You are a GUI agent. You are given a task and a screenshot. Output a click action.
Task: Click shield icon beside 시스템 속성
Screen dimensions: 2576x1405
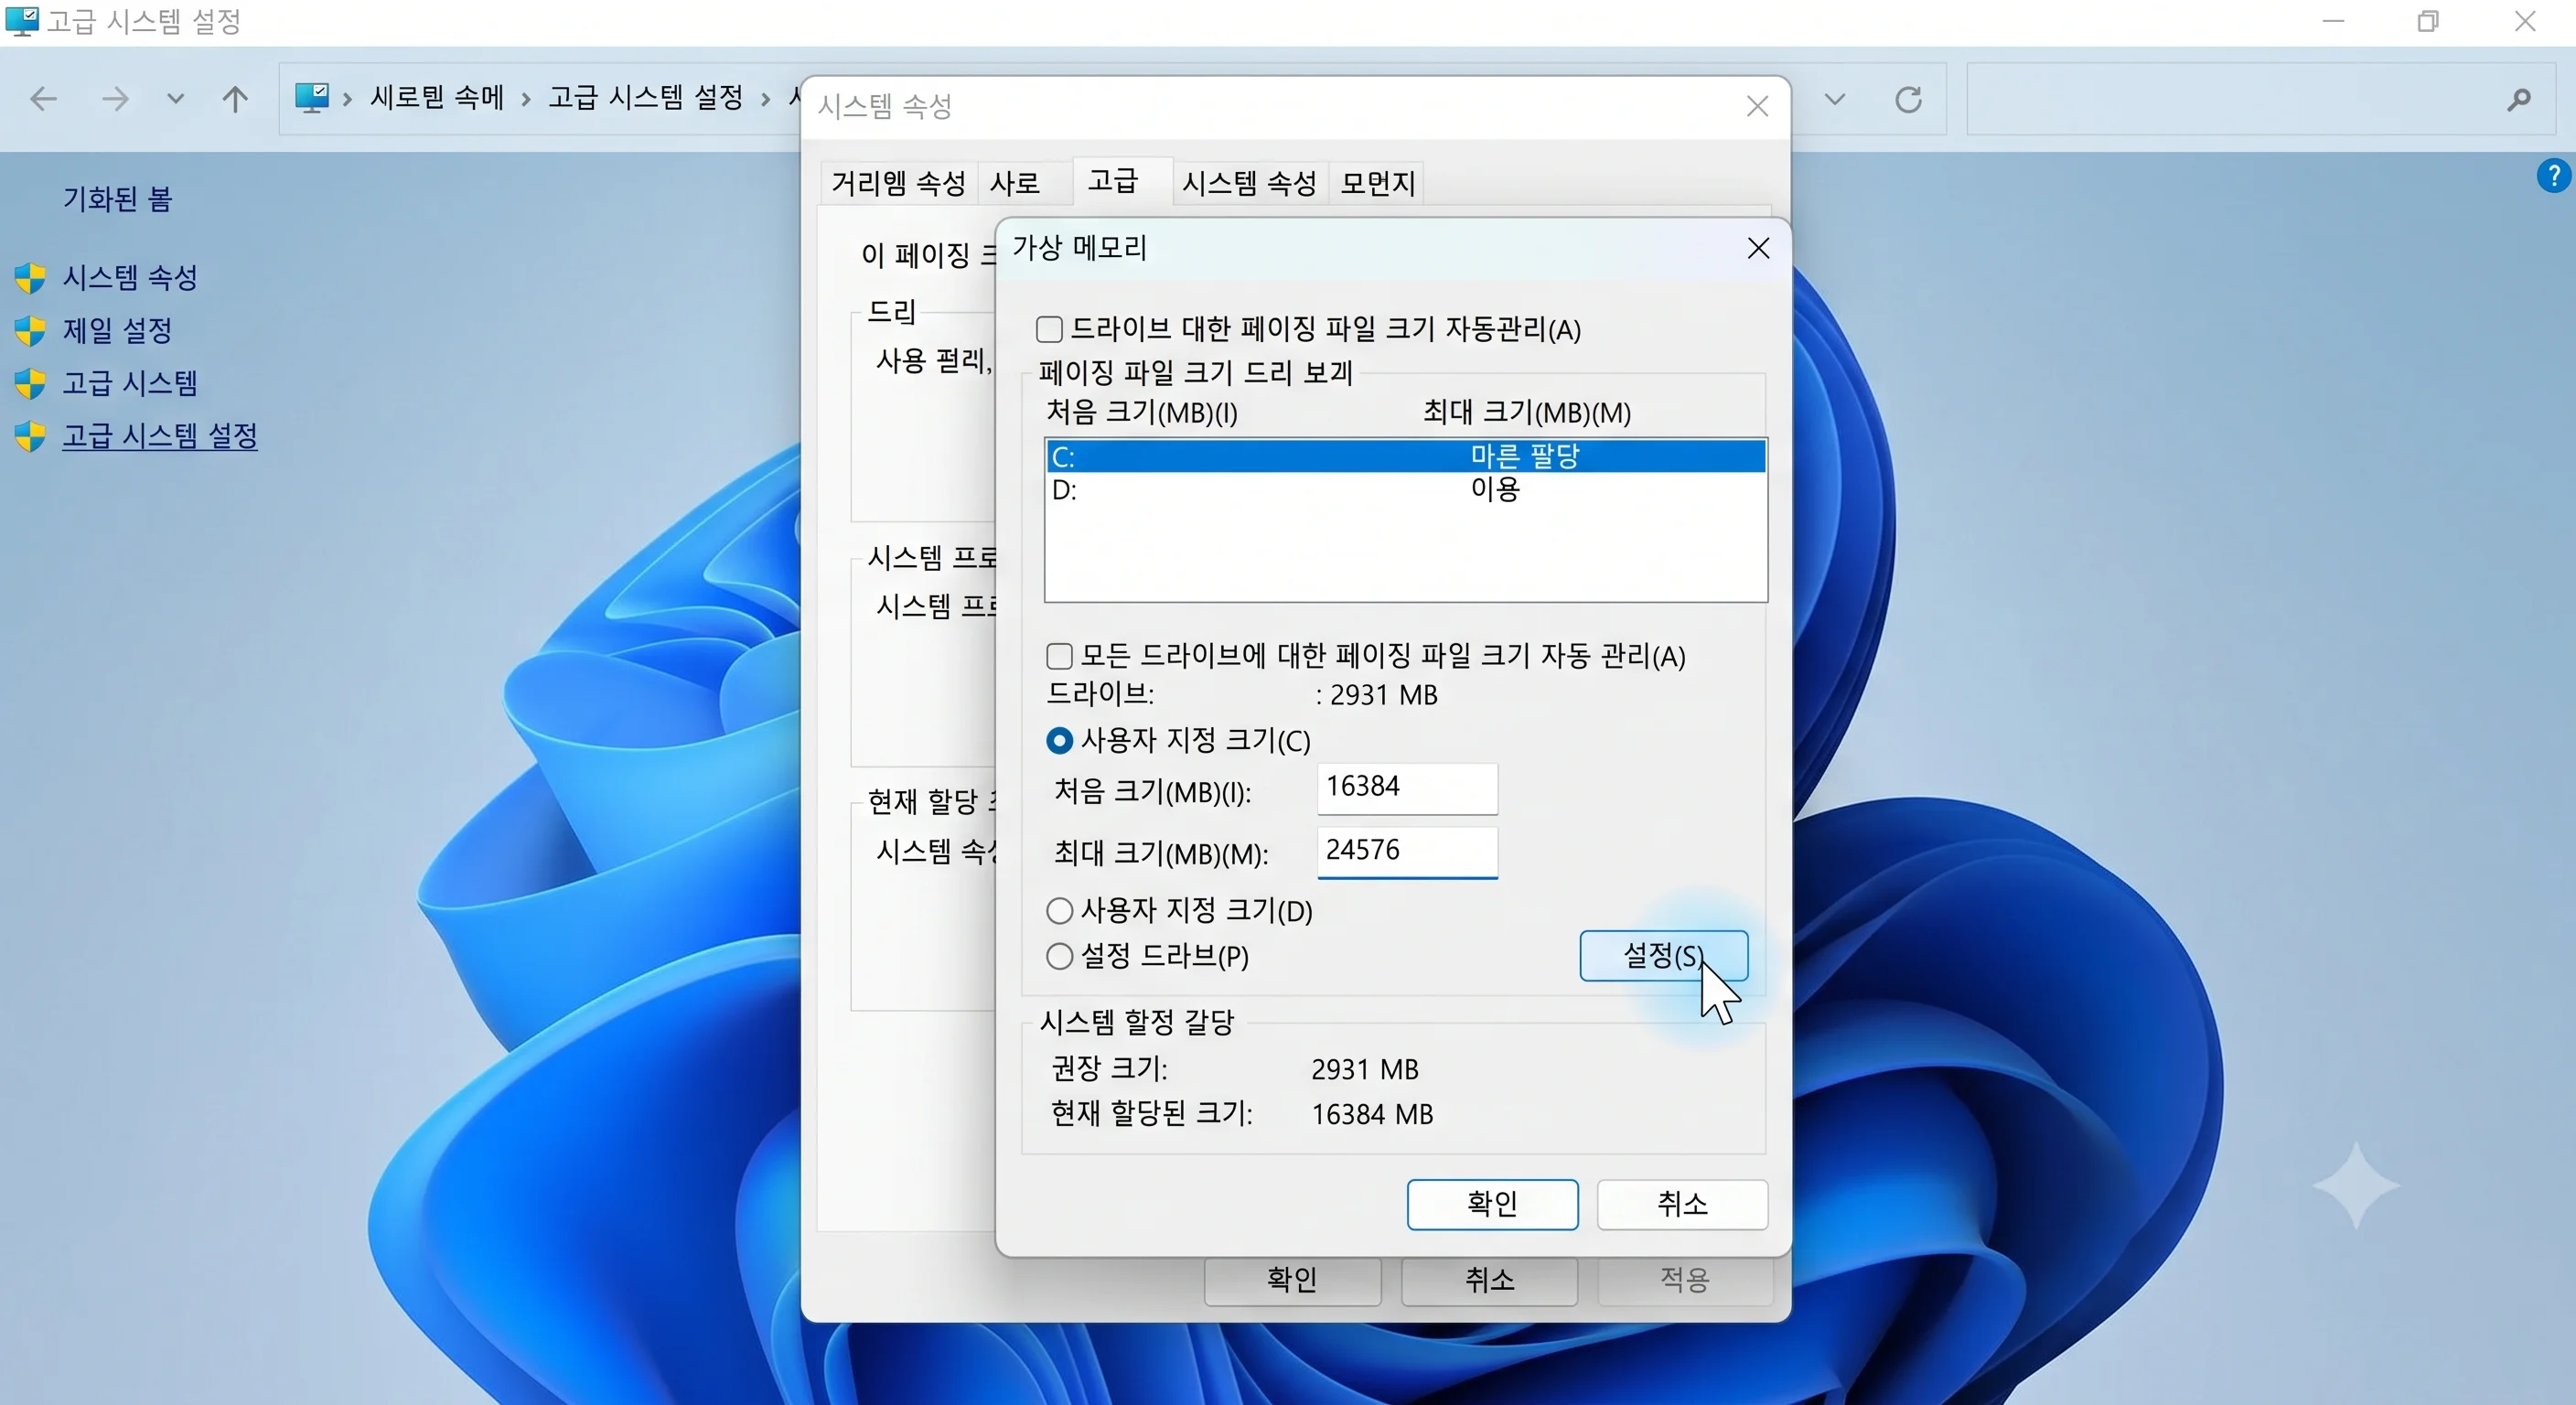(x=31, y=278)
